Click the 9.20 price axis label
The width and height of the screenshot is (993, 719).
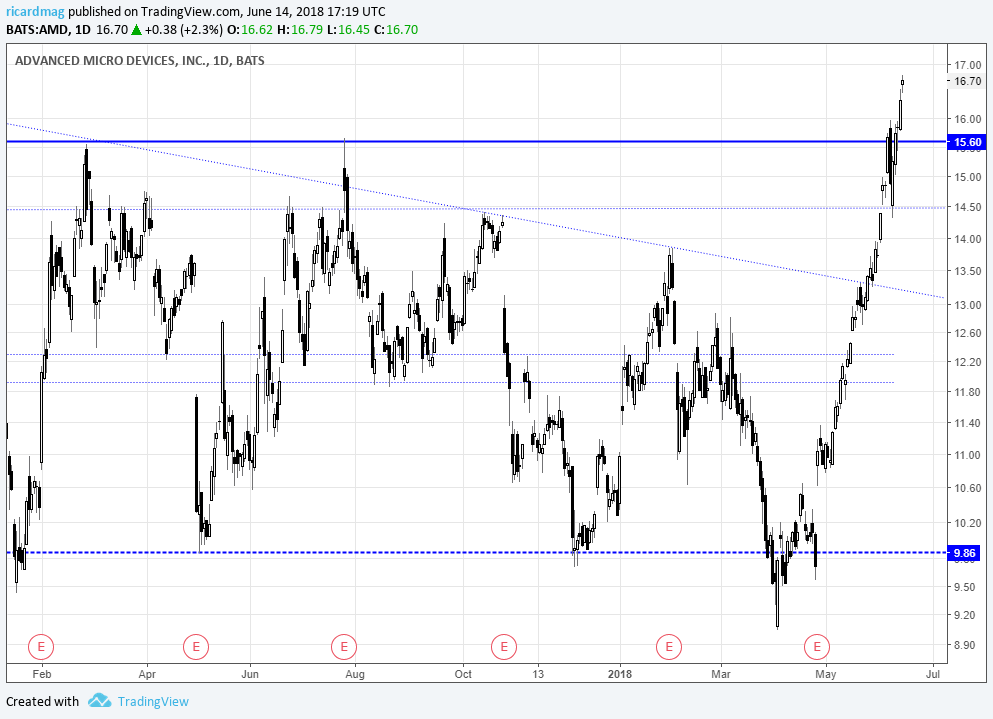(965, 615)
